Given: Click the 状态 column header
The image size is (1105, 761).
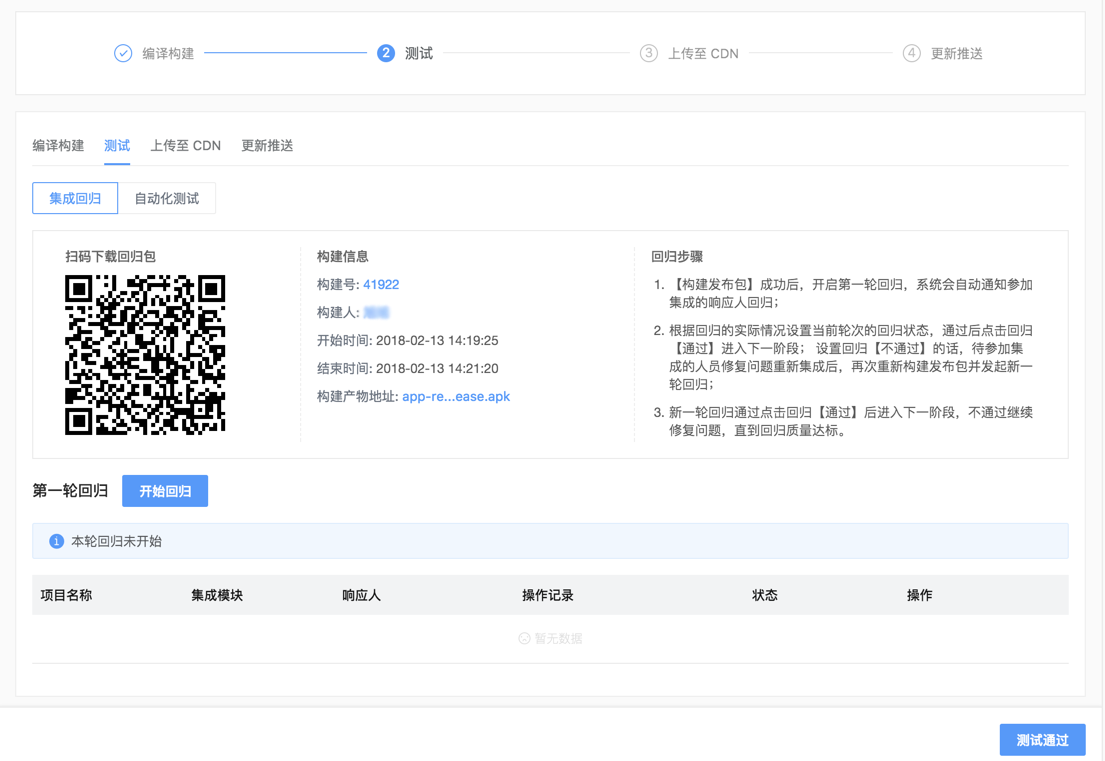Looking at the screenshot, I should (765, 595).
